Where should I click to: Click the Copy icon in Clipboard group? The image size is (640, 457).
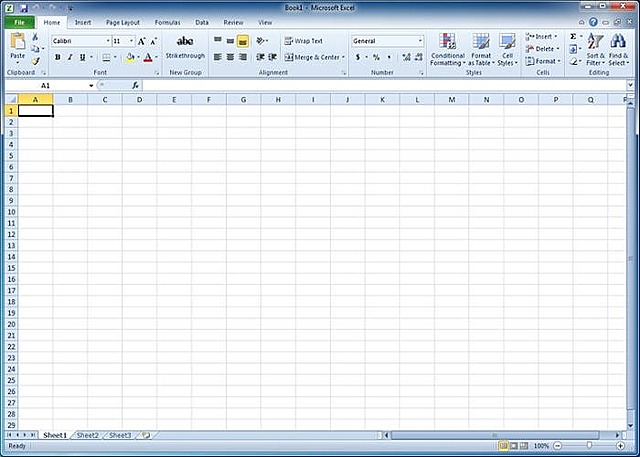[x=35, y=49]
